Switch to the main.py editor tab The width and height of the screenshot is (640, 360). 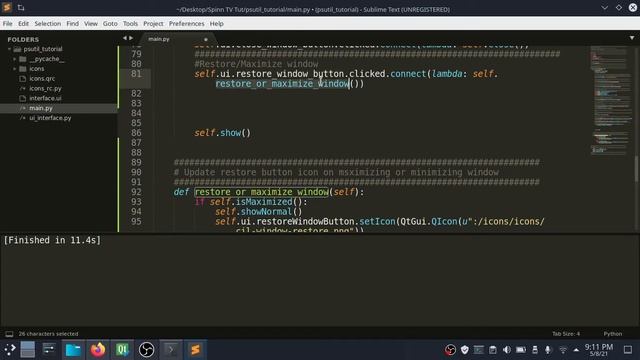coord(159,39)
